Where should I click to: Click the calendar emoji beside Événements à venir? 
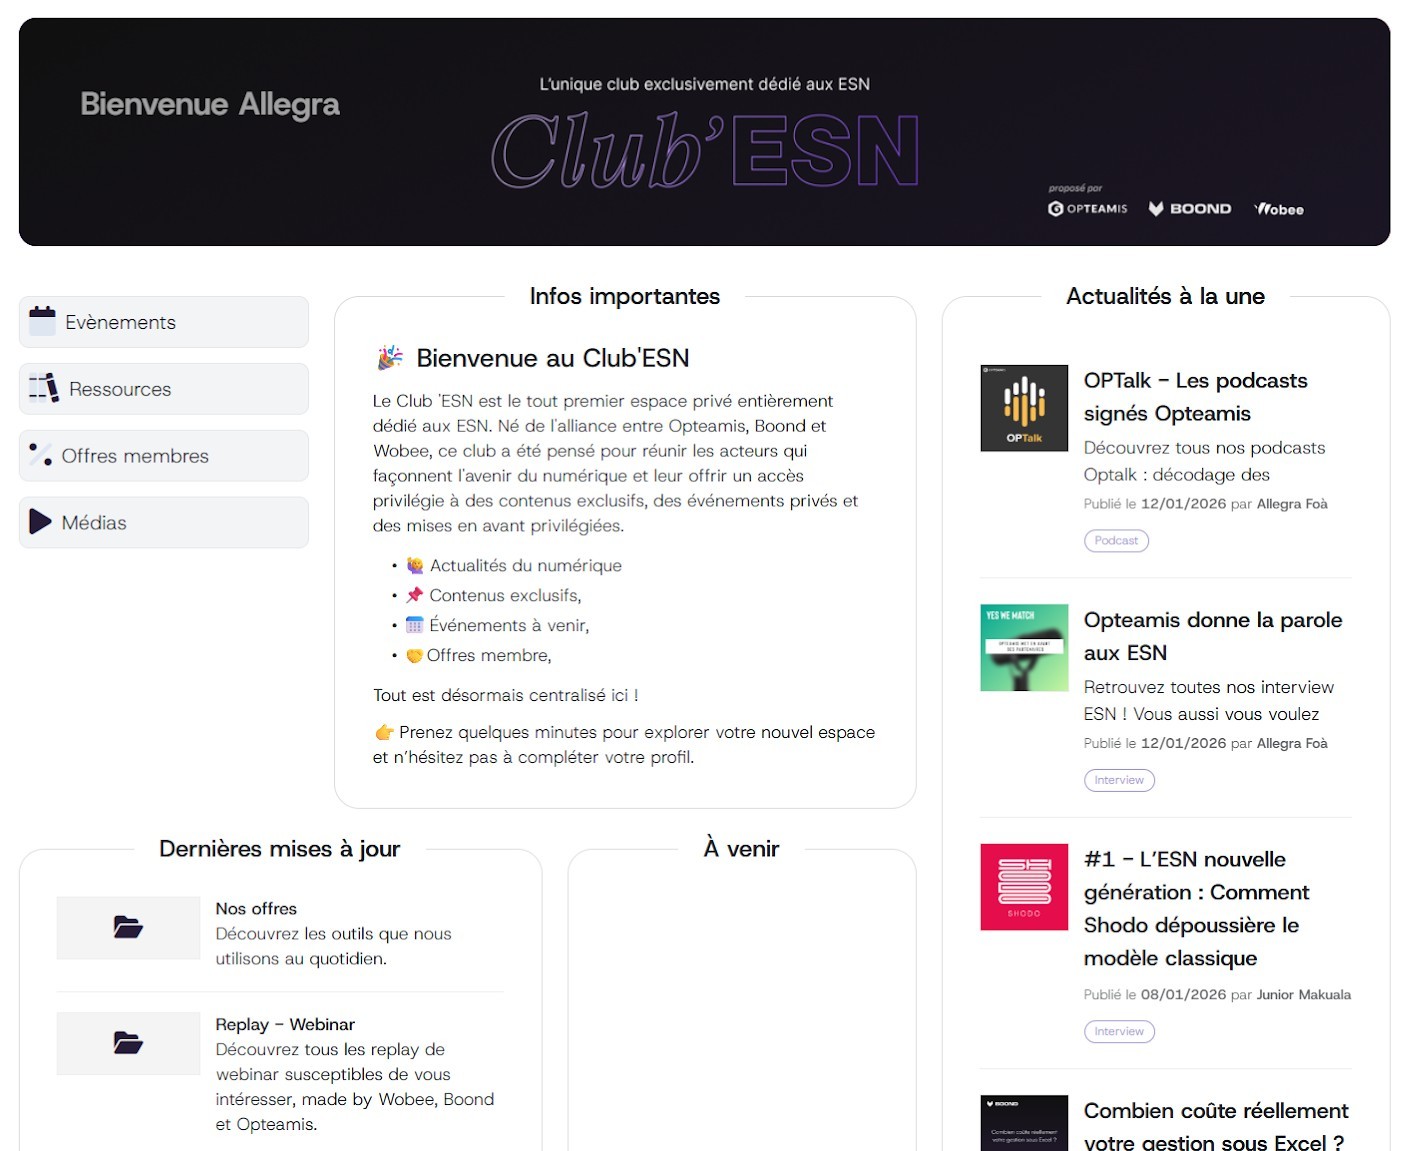tap(415, 625)
